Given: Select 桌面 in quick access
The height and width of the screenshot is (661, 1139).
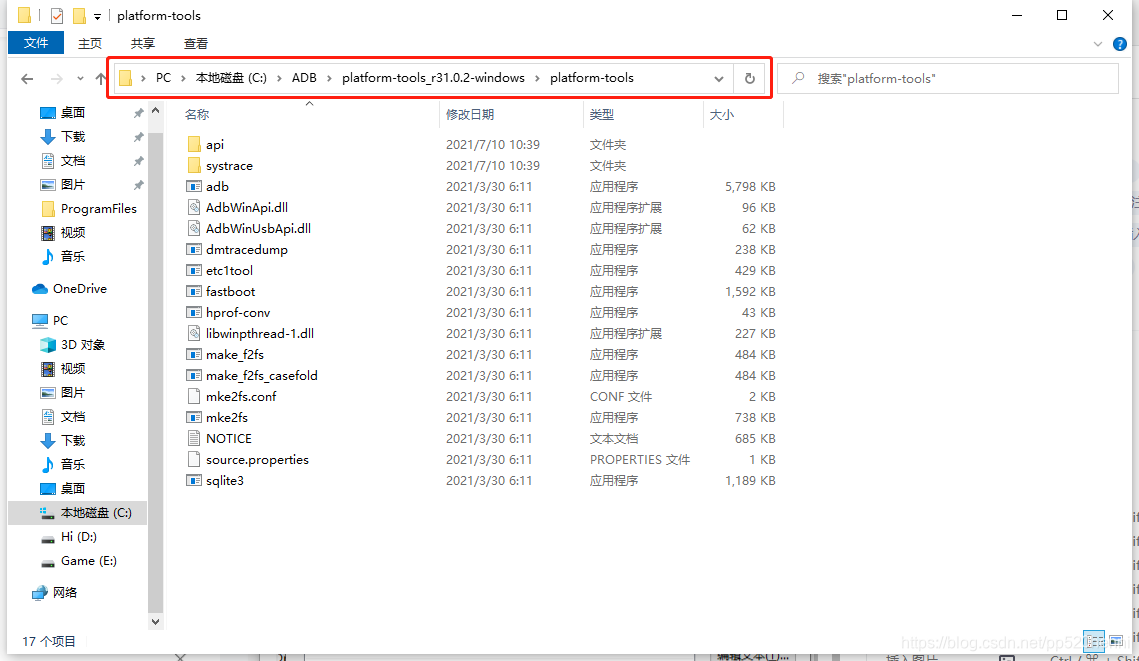Looking at the screenshot, I should [x=73, y=113].
